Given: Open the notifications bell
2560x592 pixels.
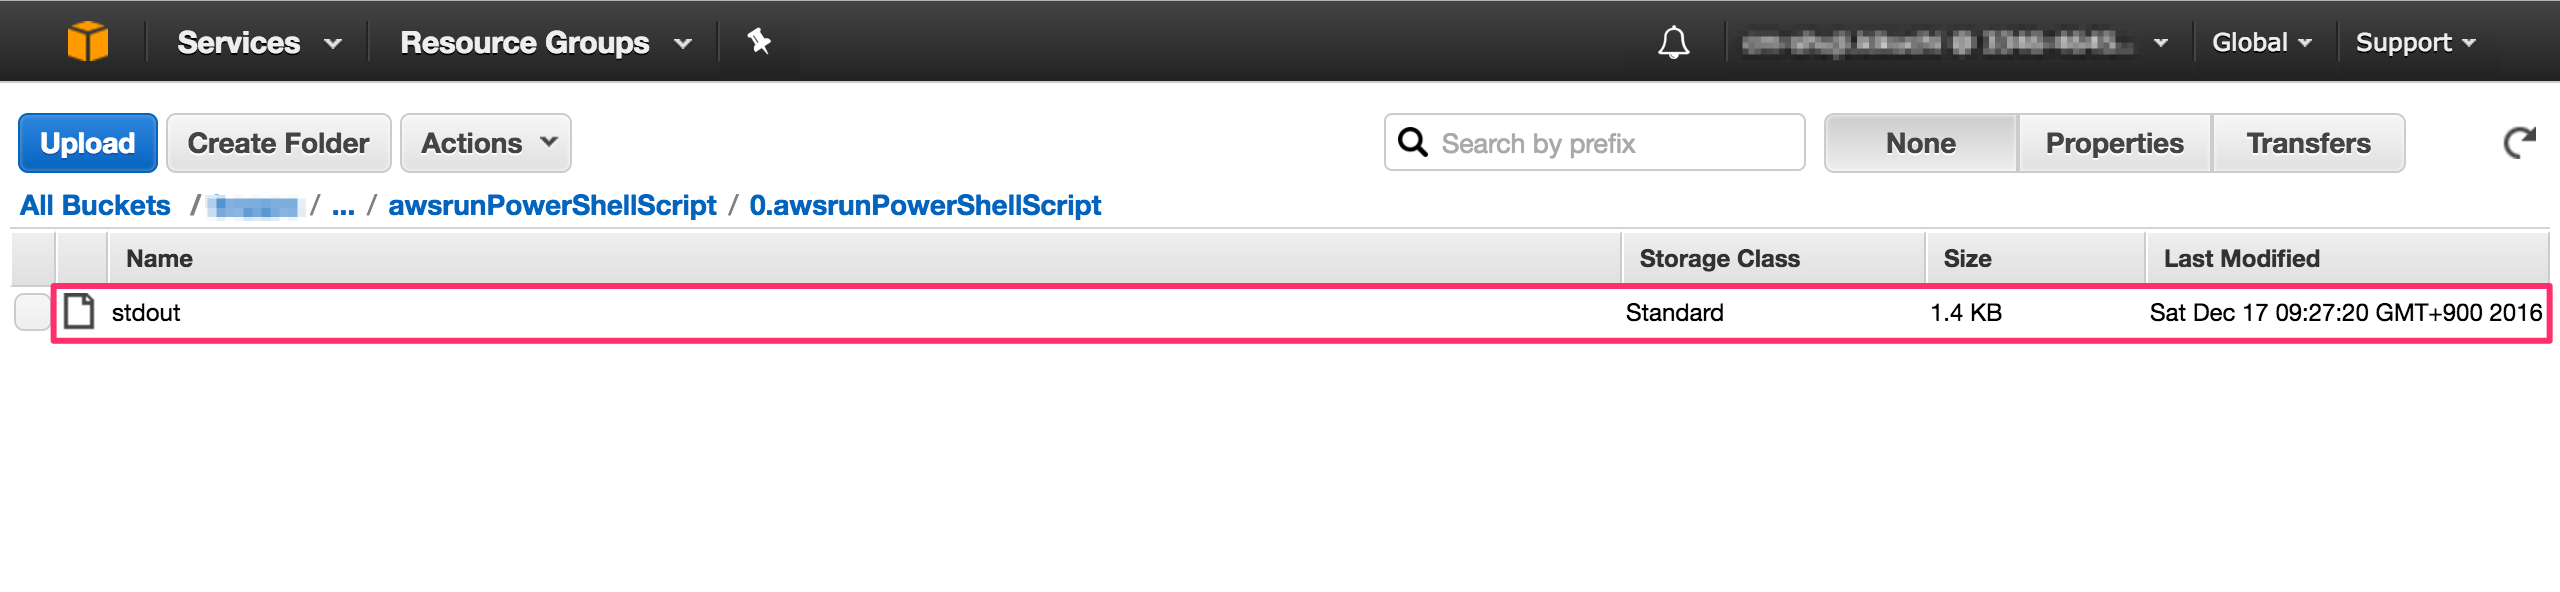Looking at the screenshot, I should 1676,41.
